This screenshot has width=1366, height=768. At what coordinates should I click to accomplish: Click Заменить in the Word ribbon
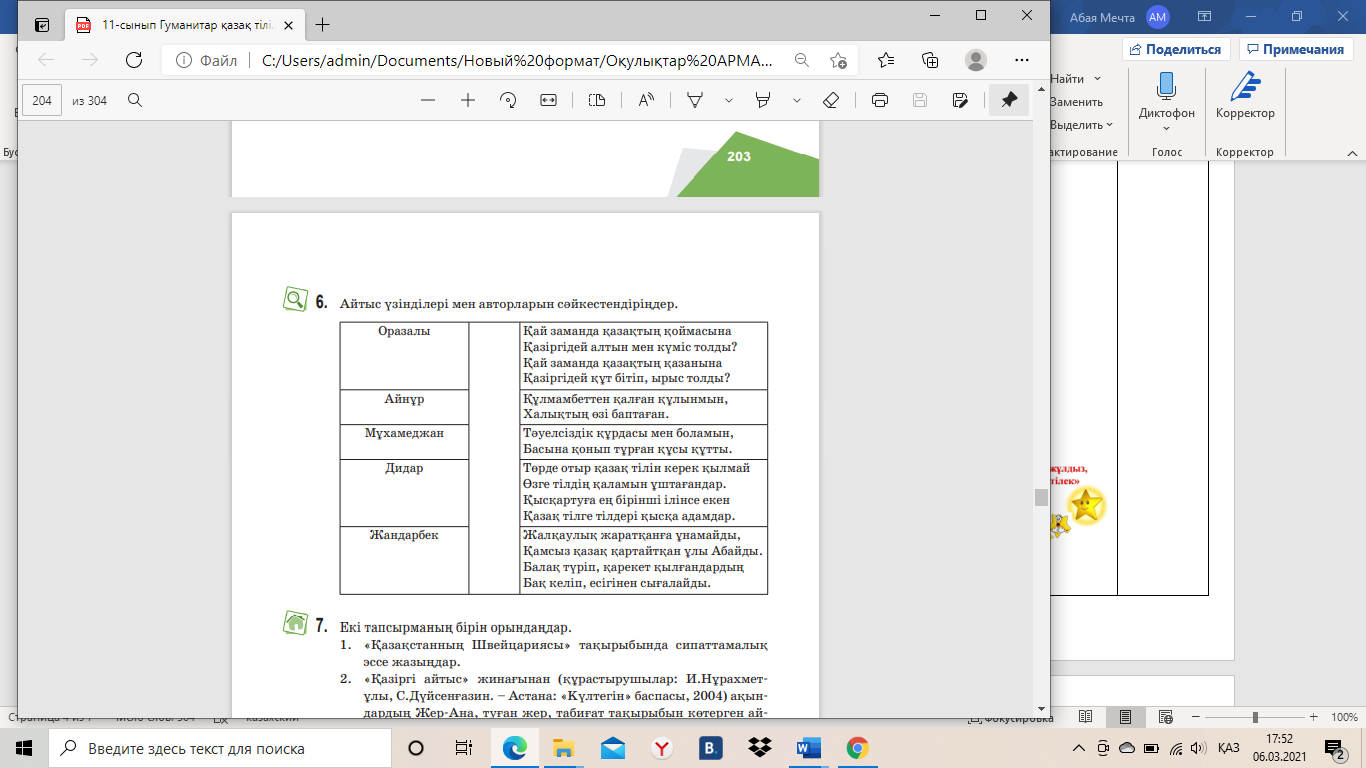(1076, 102)
